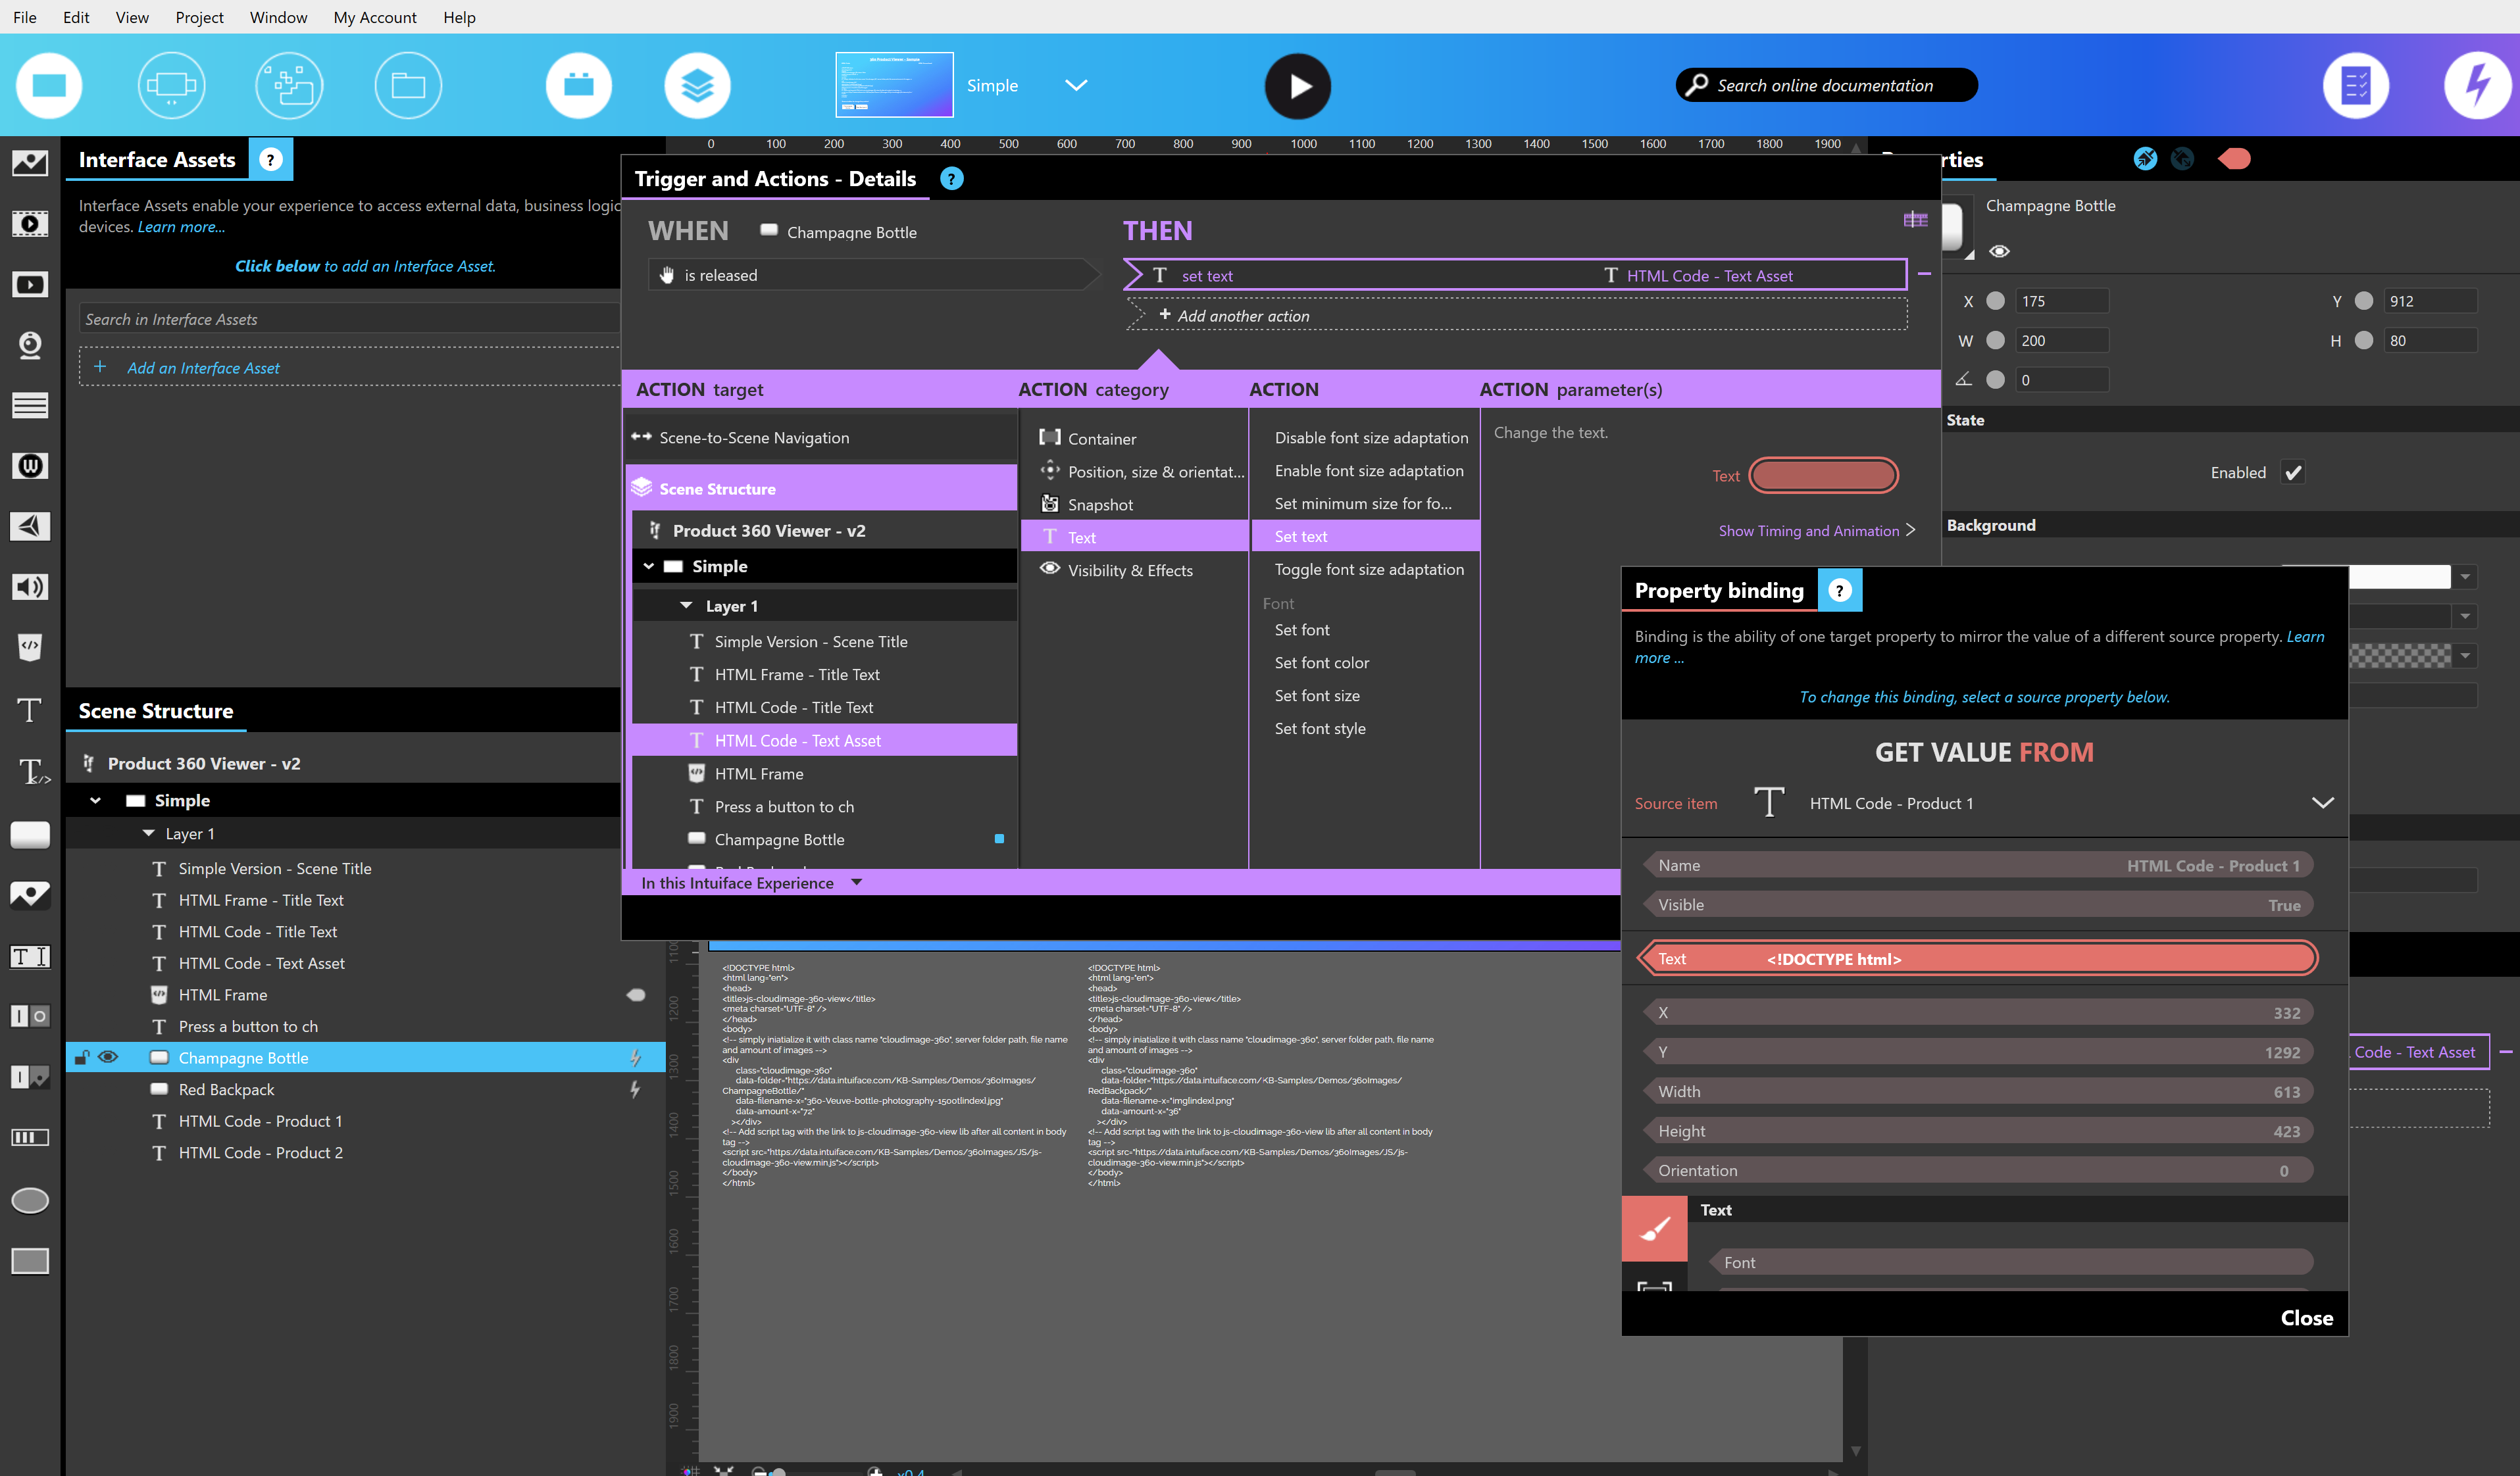Select the Rectangle shape tool
The height and width of the screenshot is (1476, 2520).
(30, 1261)
